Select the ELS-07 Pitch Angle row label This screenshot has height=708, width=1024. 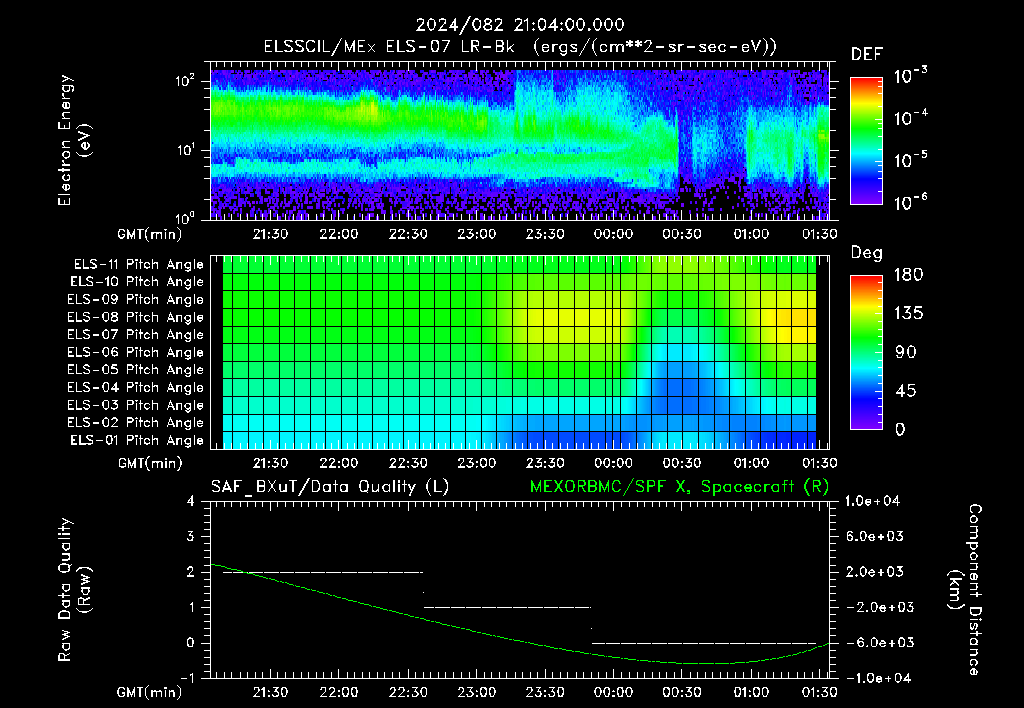coord(136,335)
